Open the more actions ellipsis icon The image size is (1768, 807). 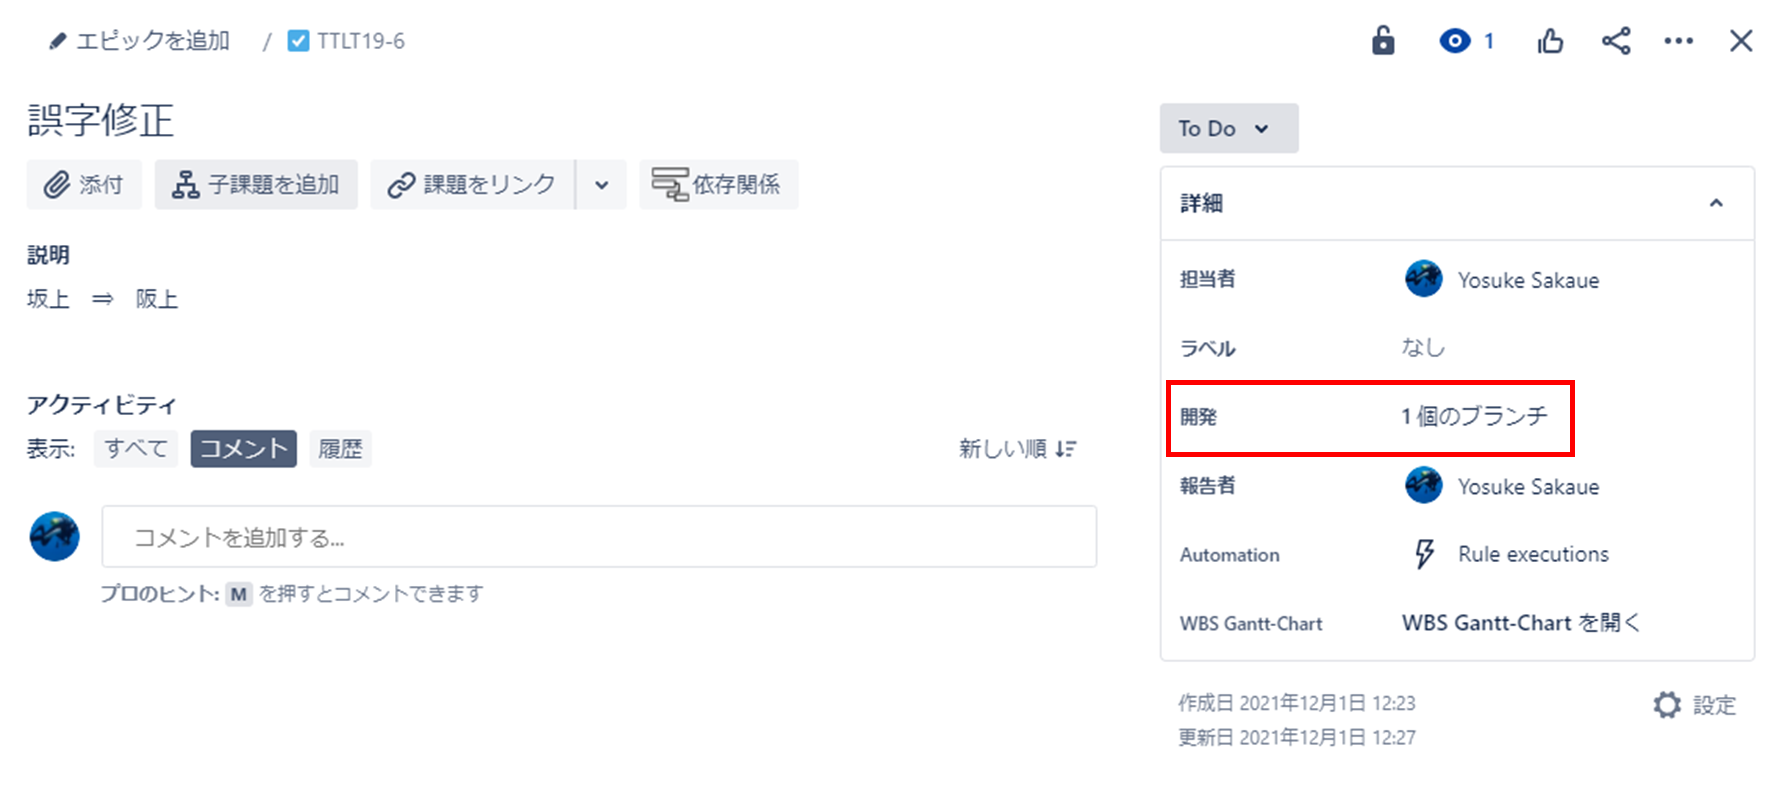pos(1678,41)
